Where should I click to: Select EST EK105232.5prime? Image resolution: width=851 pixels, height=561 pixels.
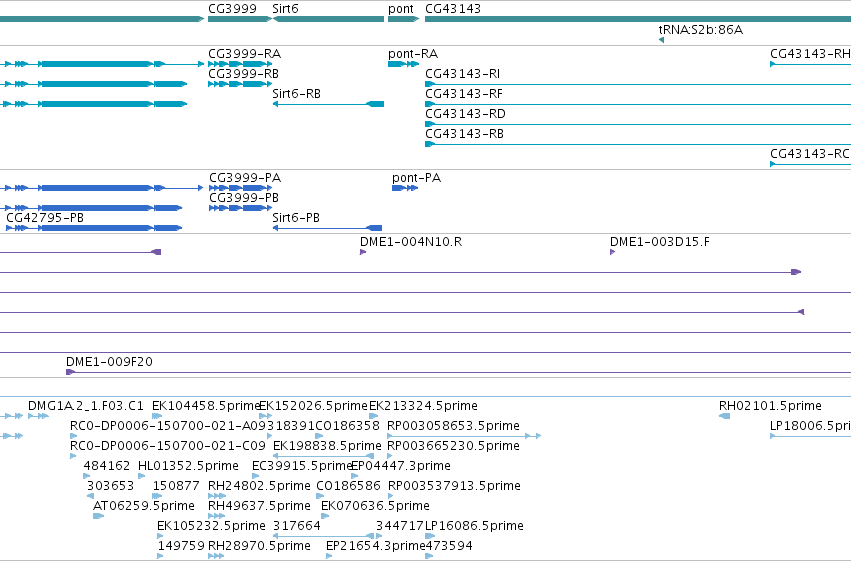click(211, 526)
